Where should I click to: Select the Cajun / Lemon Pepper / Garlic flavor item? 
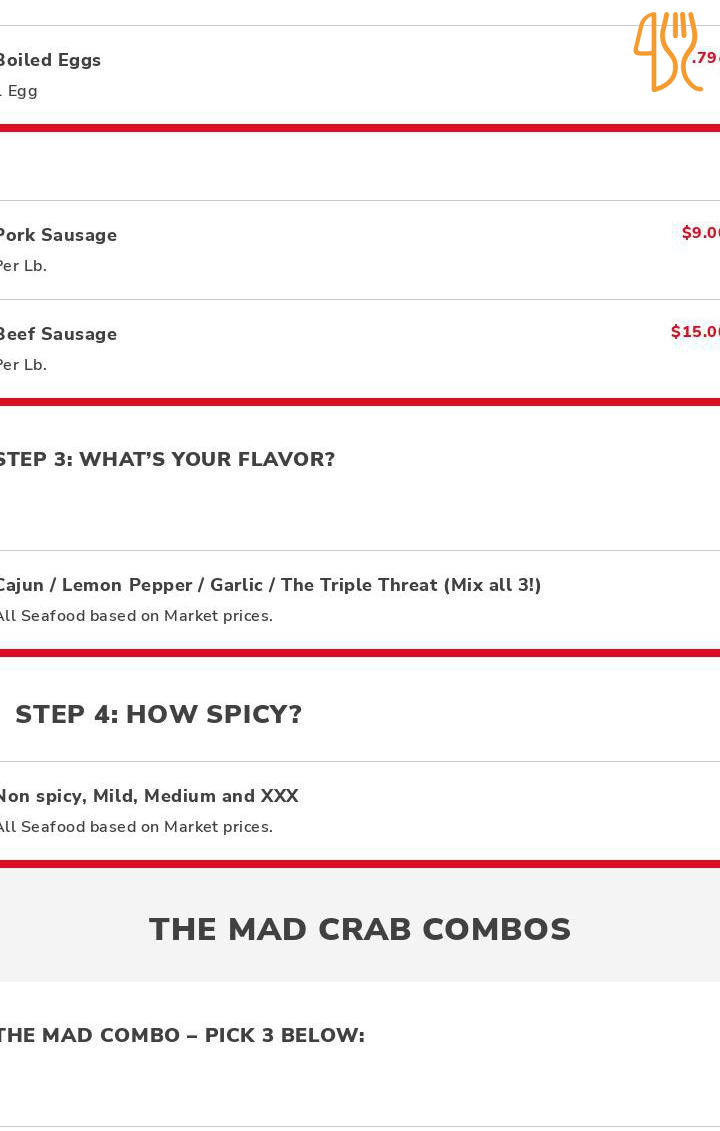pos(270,585)
